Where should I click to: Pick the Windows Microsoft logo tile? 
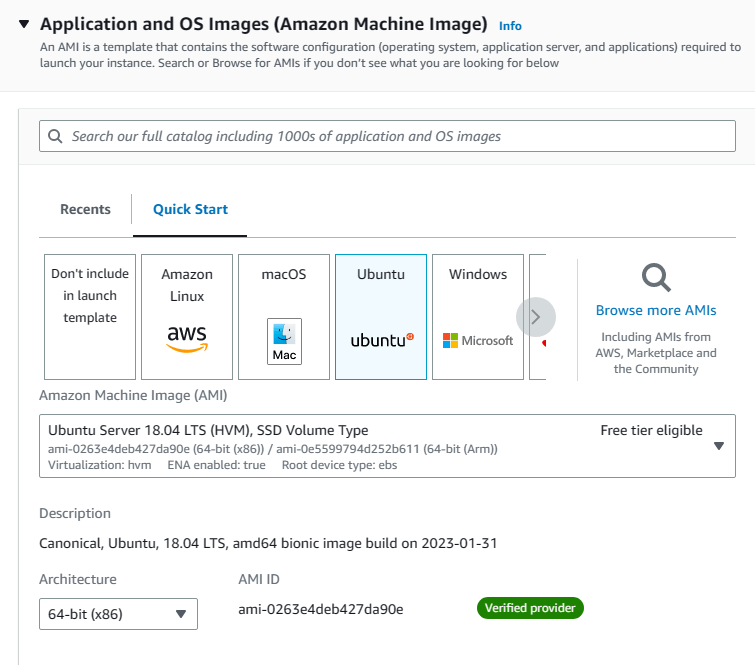(478, 340)
